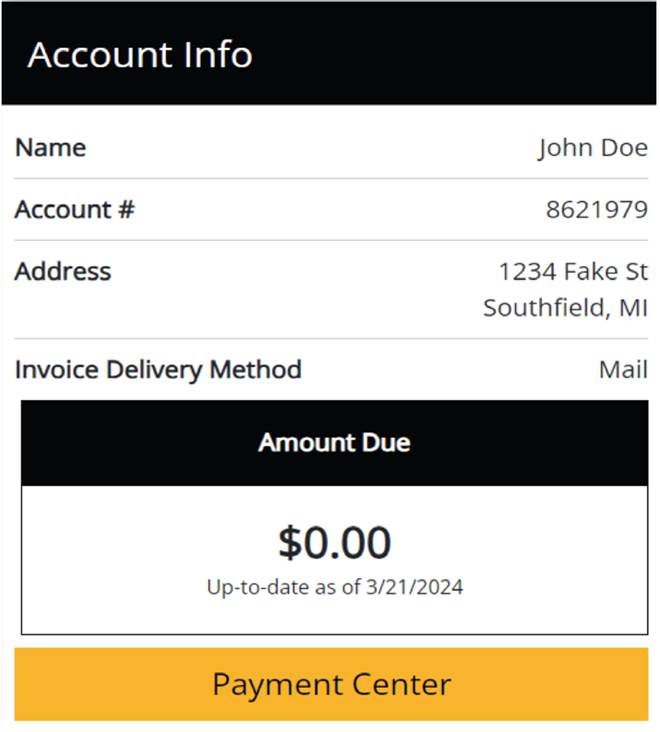The image size is (660, 732).
Task: Open the Payment Center
Action: pos(331,685)
